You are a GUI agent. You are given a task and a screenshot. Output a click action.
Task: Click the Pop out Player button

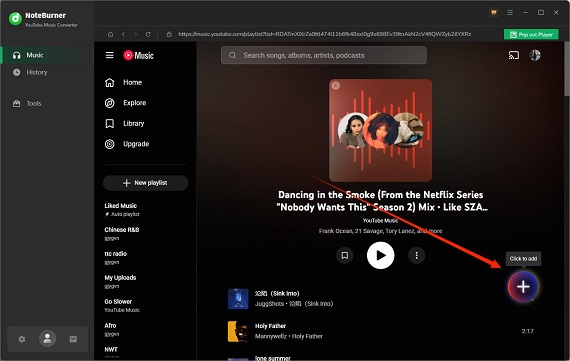coord(531,35)
